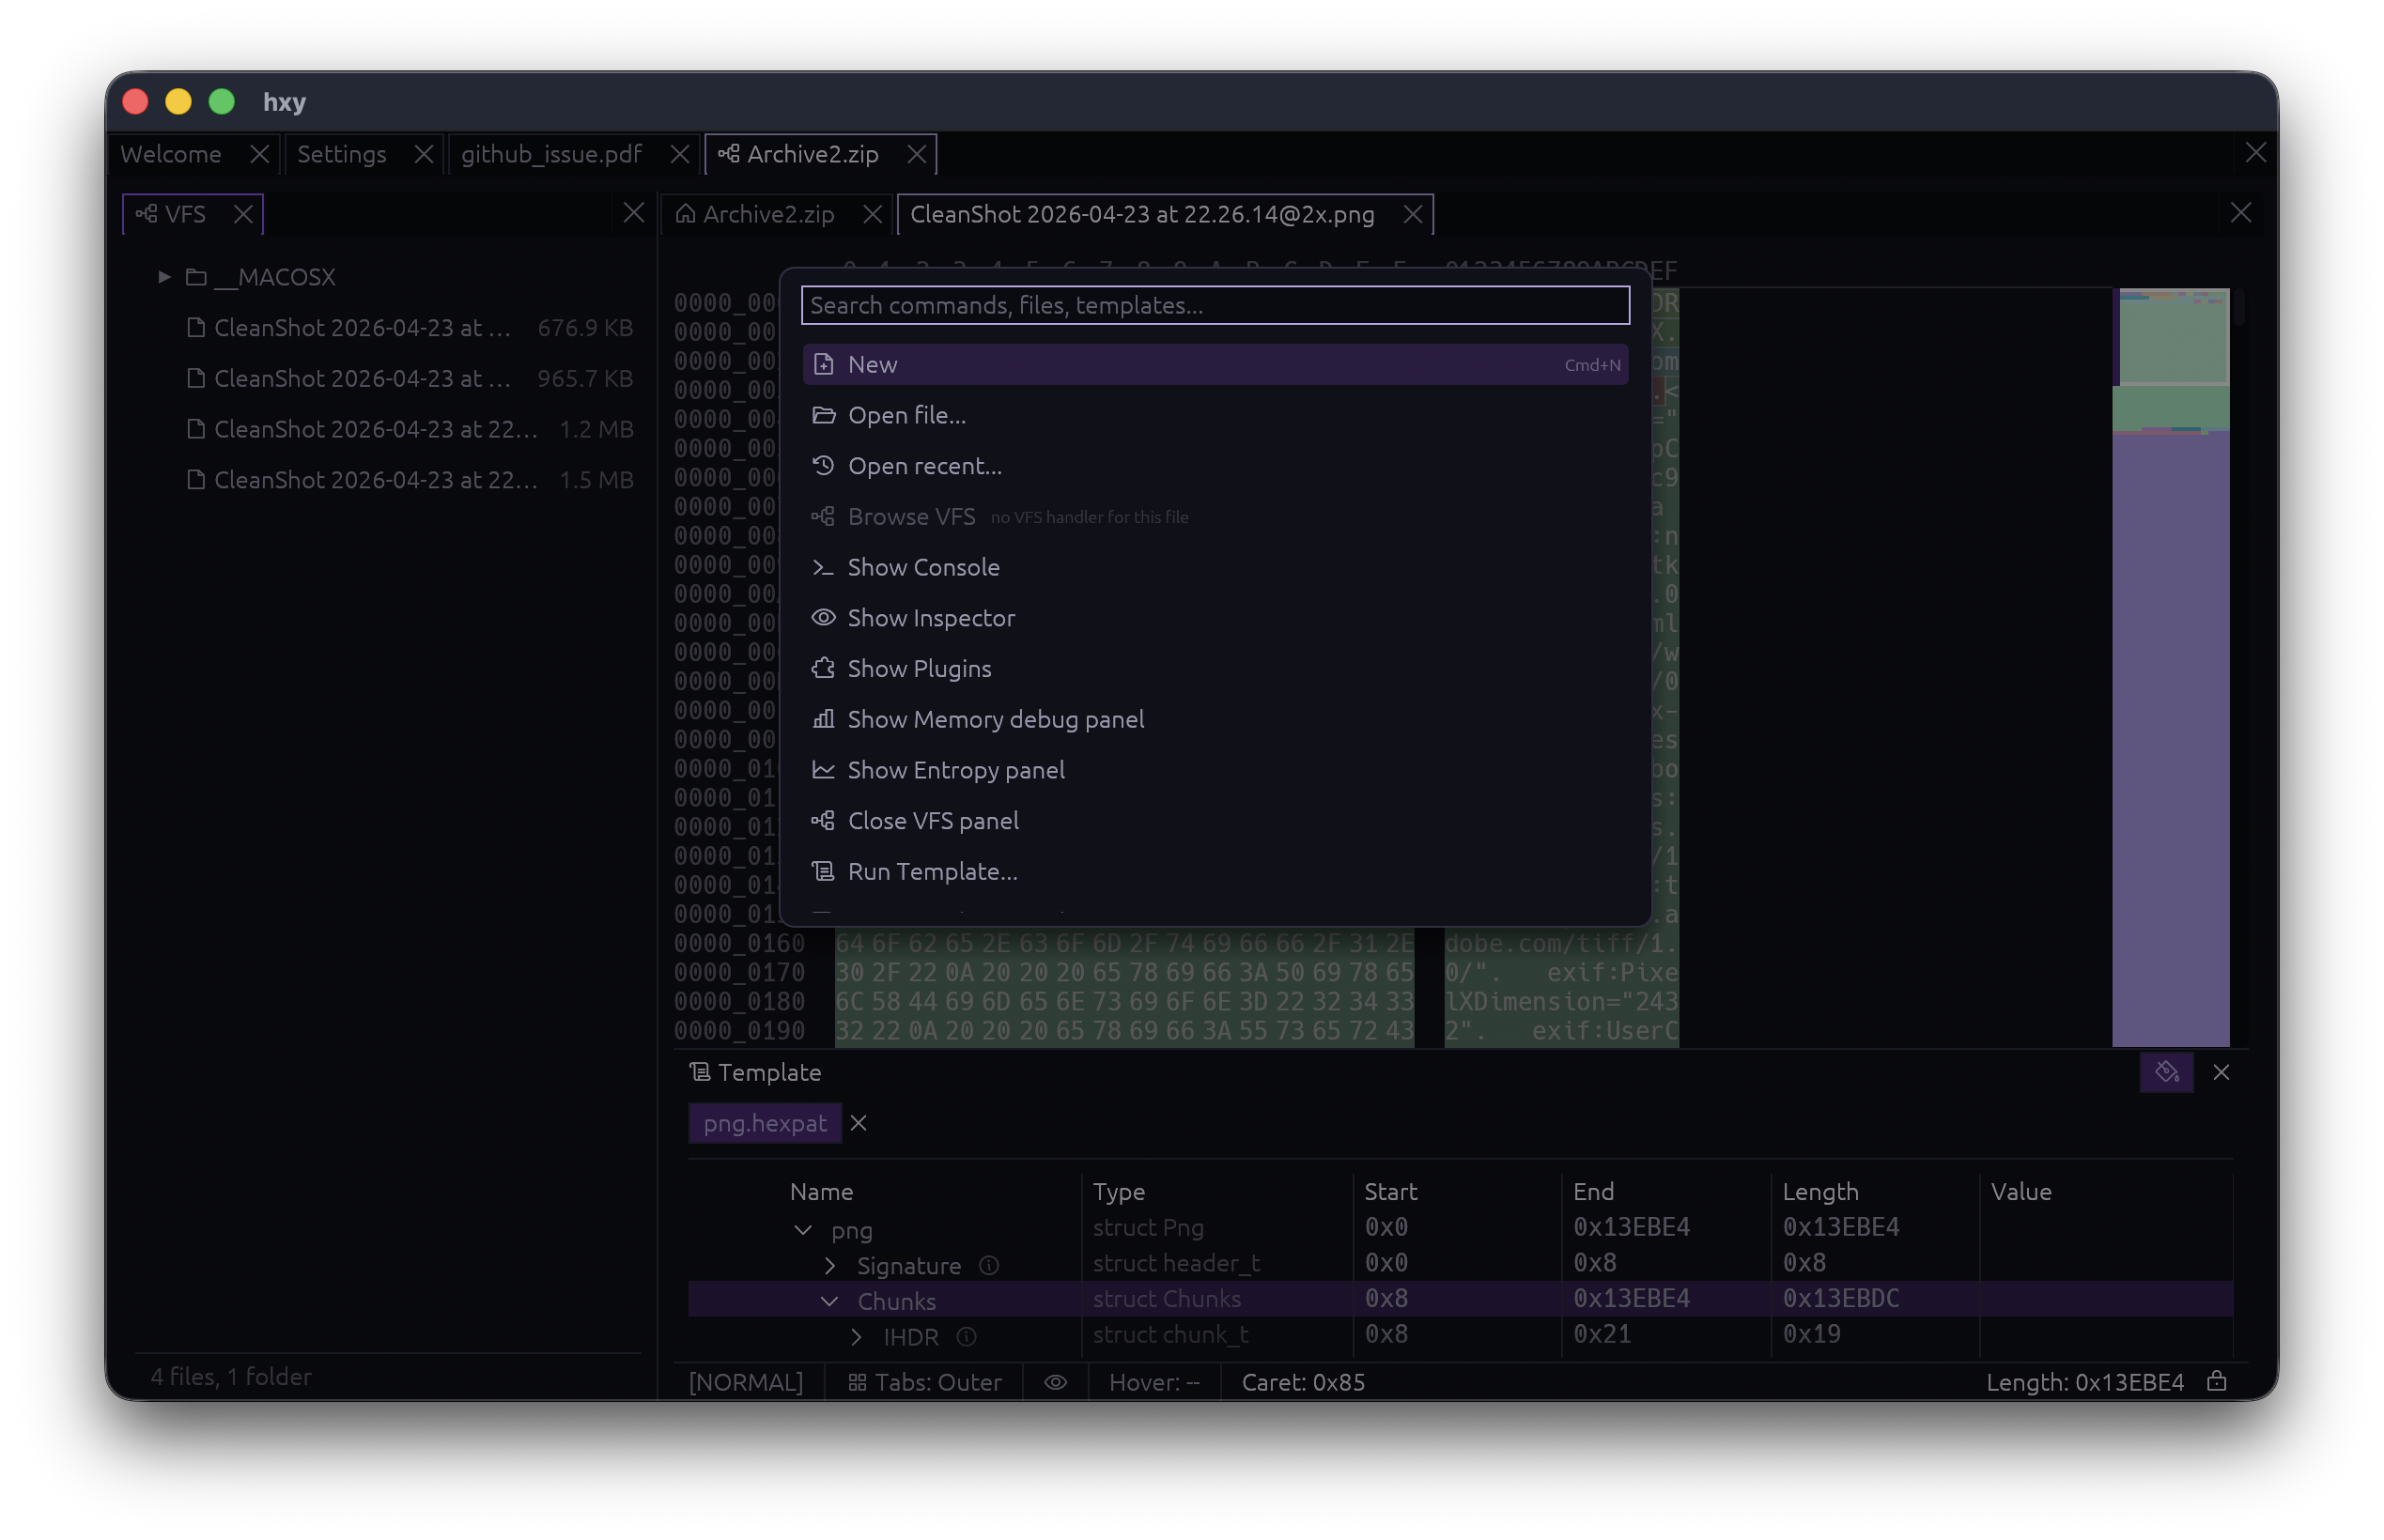
Task: Click the eye icon beside Show Inspector
Action: pyautogui.click(x=823, y=618)
